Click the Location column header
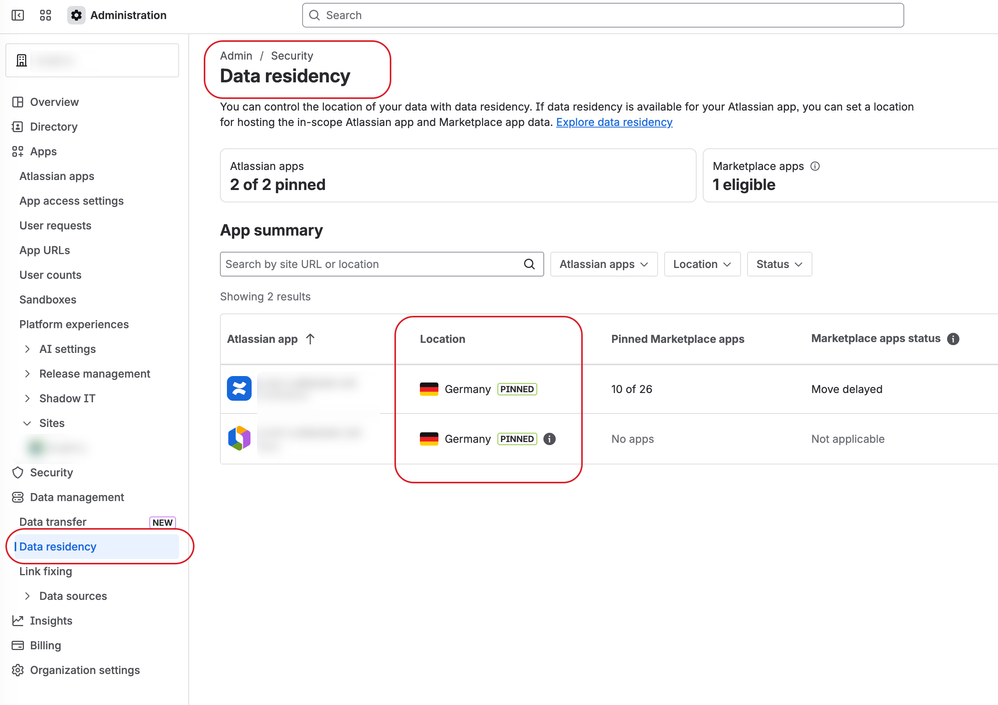 442,339
